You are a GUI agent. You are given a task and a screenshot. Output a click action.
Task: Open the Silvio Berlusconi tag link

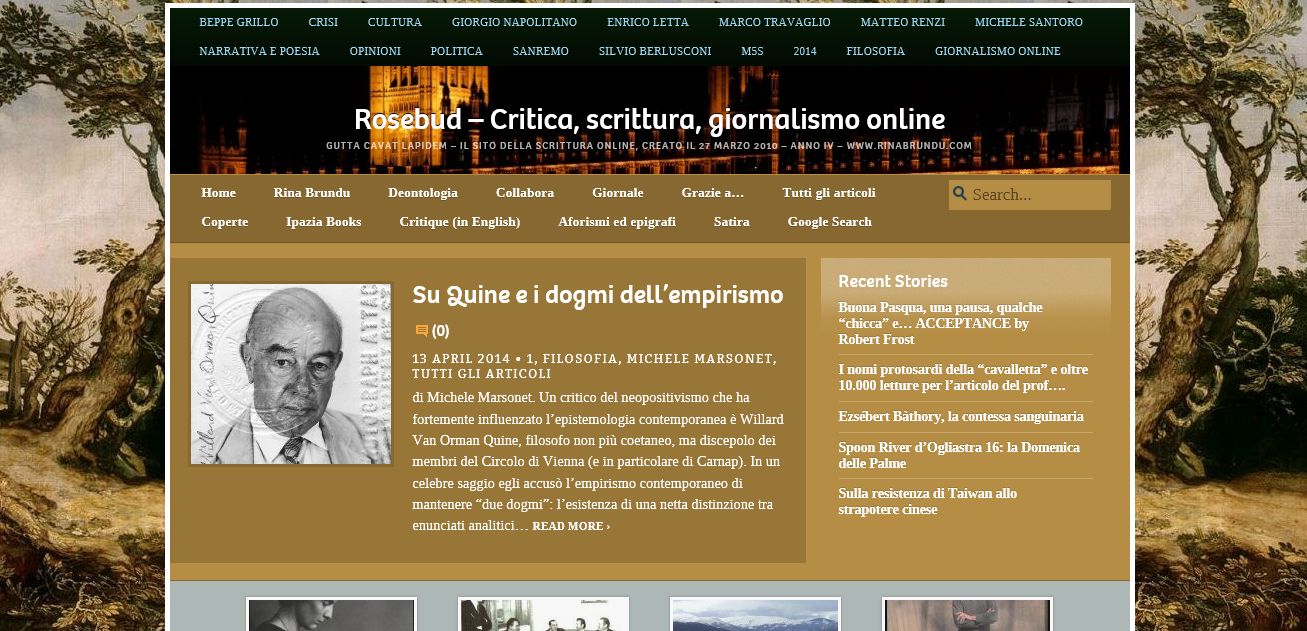(x=654, y=51)
